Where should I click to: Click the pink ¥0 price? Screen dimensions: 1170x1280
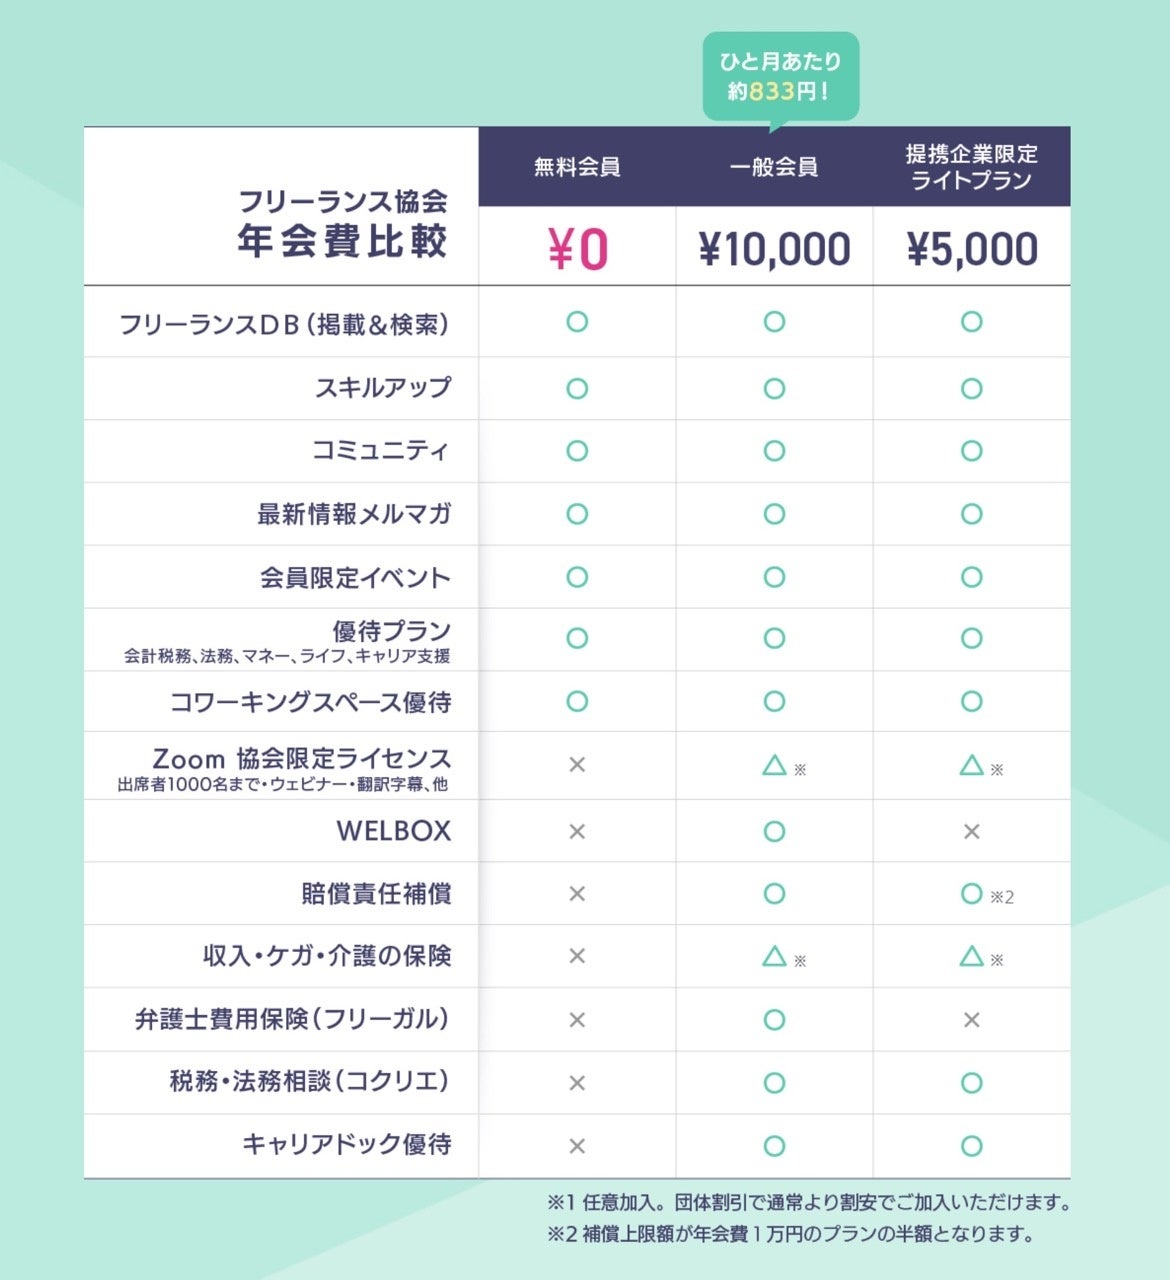pos(577,249)
